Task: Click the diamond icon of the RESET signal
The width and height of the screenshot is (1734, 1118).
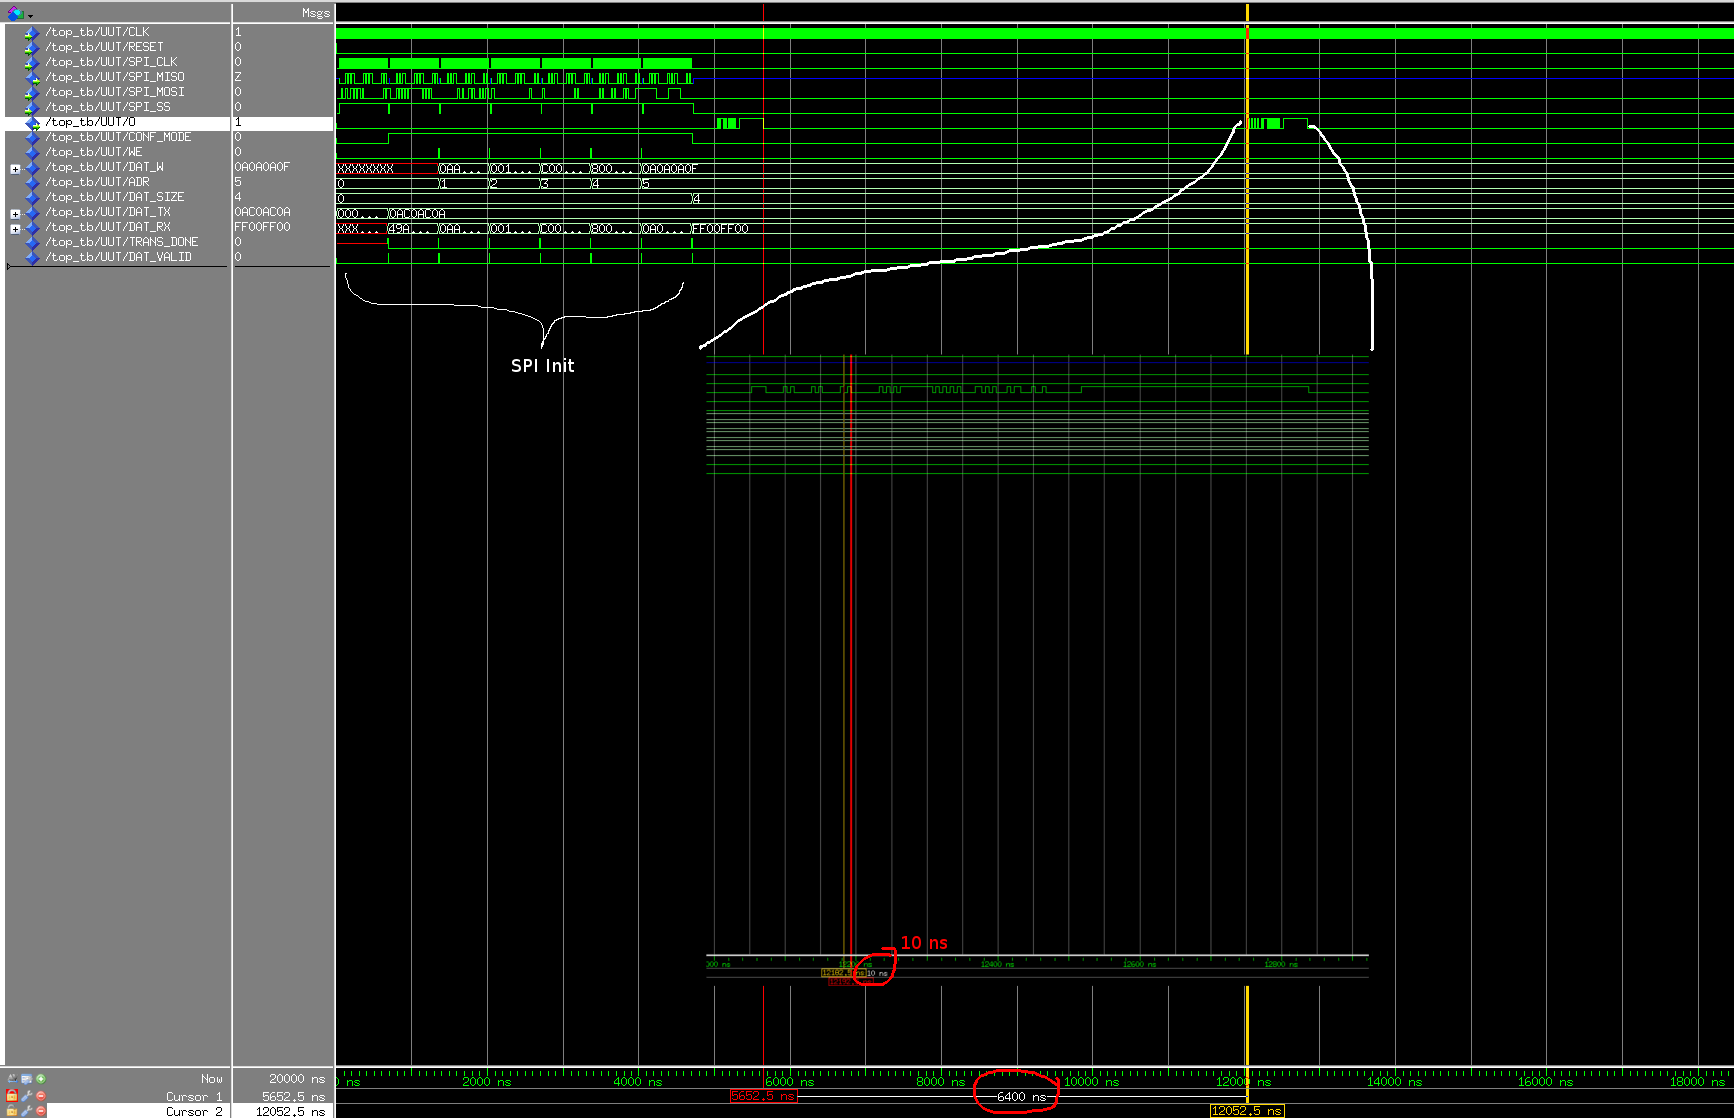Action: tap(31, 47)
